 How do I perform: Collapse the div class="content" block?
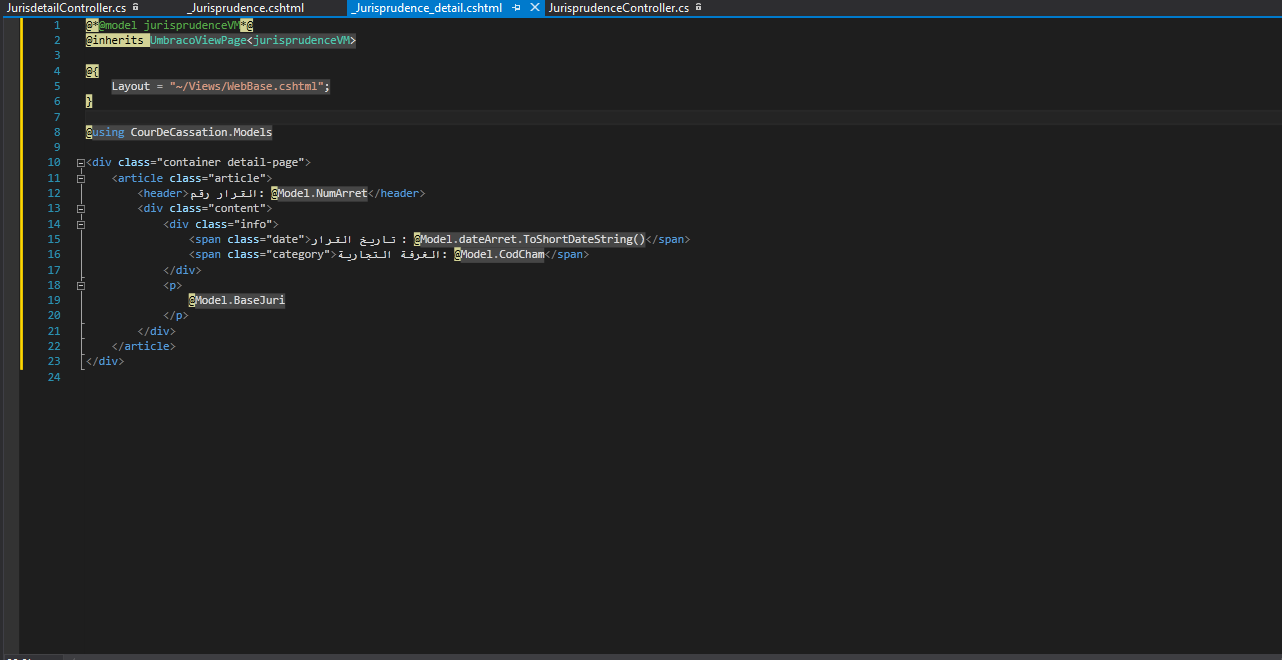click(x=80, y=209)
